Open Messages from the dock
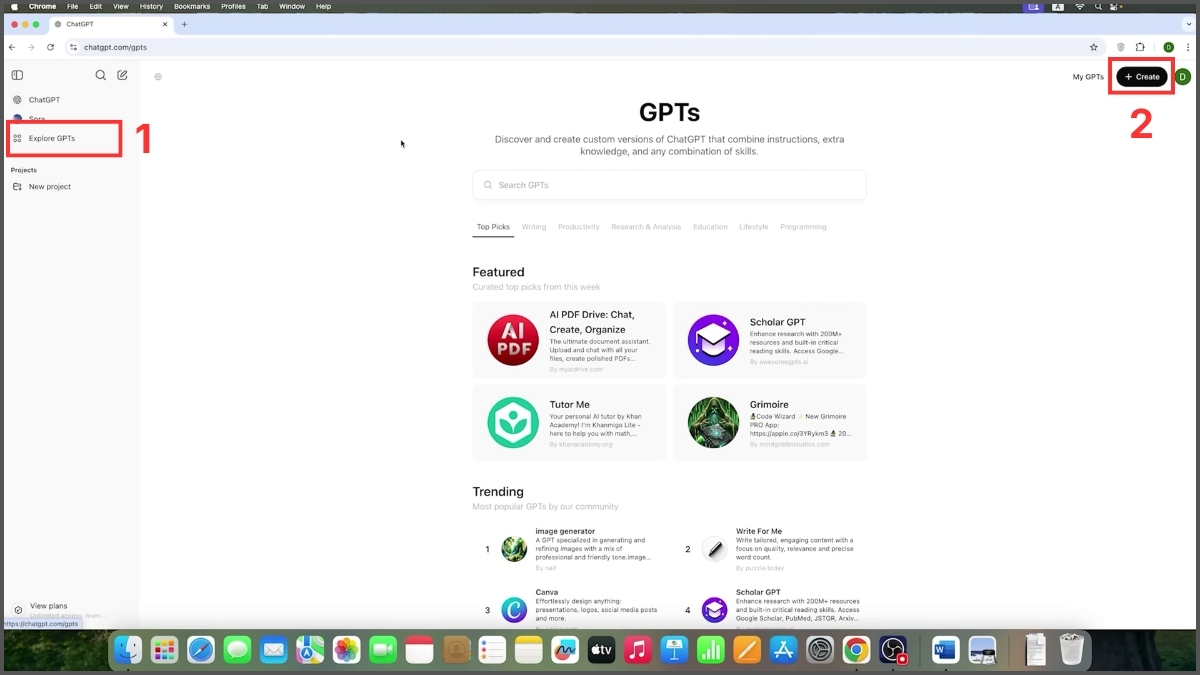The height and width of the screenshot is (675, 1200). pos(237,650)
